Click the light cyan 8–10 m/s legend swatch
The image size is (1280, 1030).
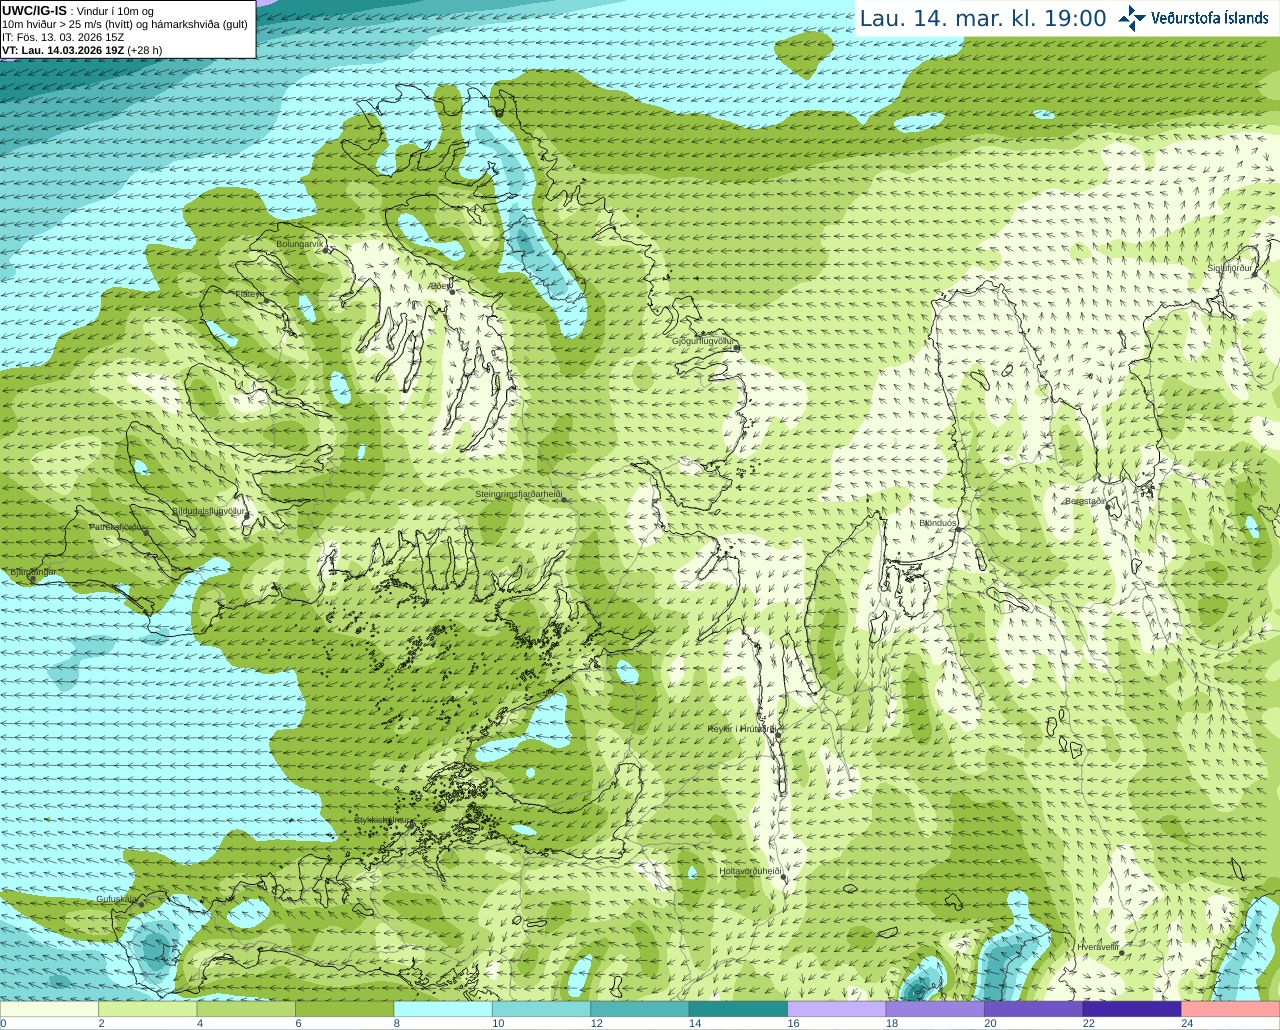click(443, 1009)
